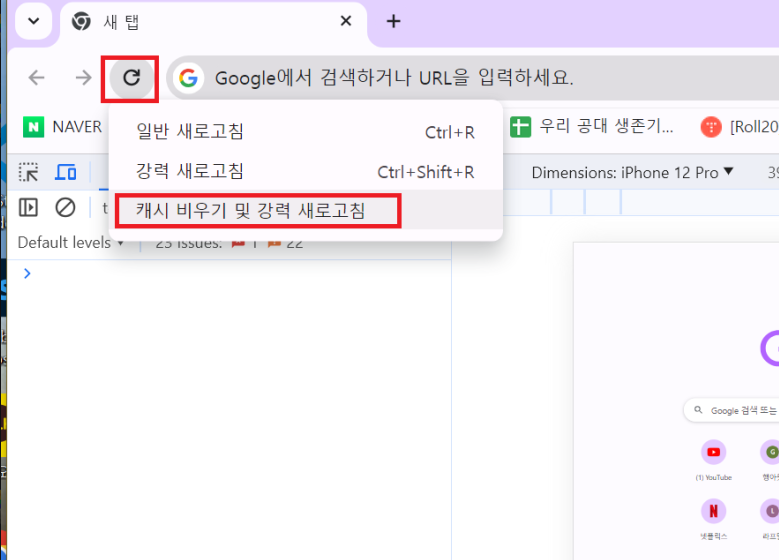Choose 강력 새로고침 menu item
The height and width of the screenshot is (560, 779).
(306, 171)
